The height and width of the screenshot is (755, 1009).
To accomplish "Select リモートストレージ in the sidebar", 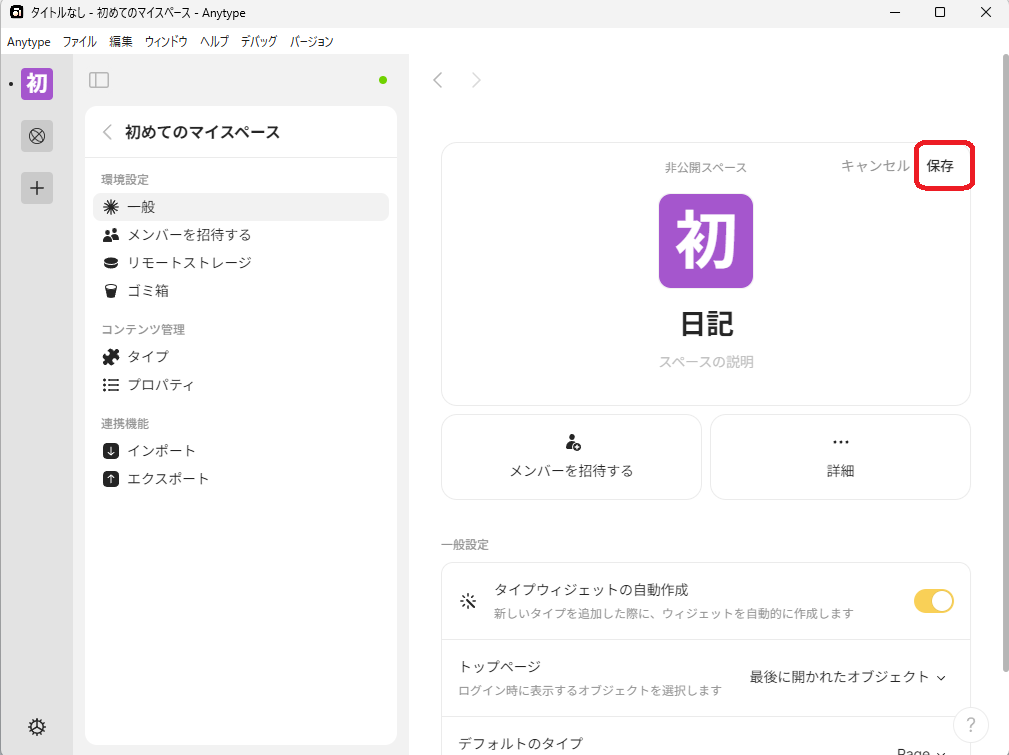I will (241, 263).
